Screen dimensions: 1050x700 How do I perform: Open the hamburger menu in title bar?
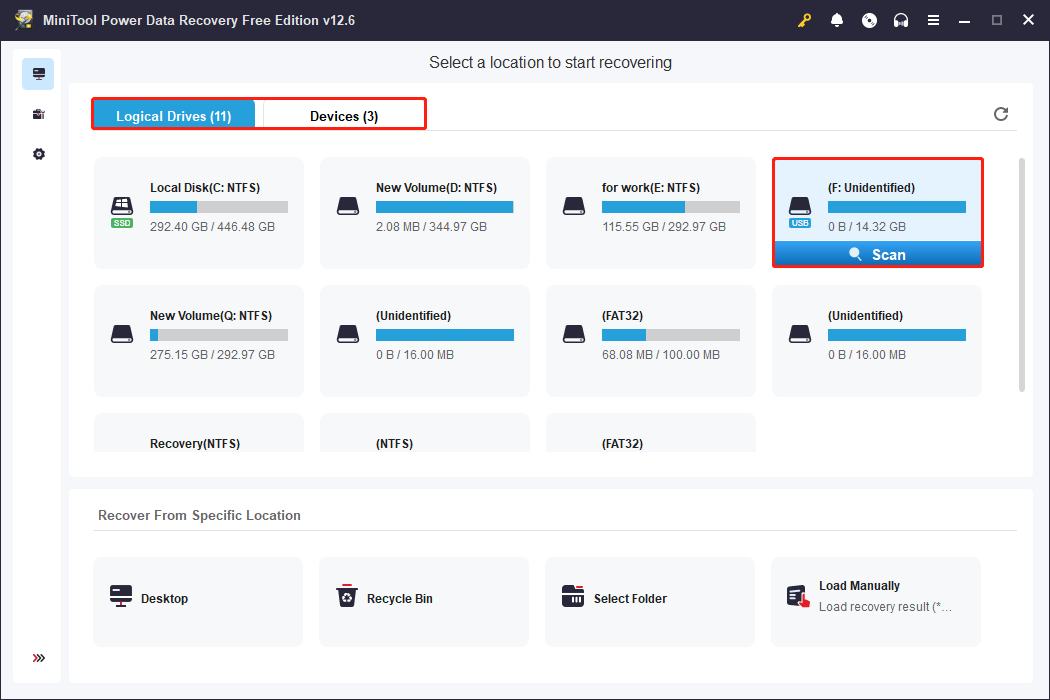[x=933, y=20]
